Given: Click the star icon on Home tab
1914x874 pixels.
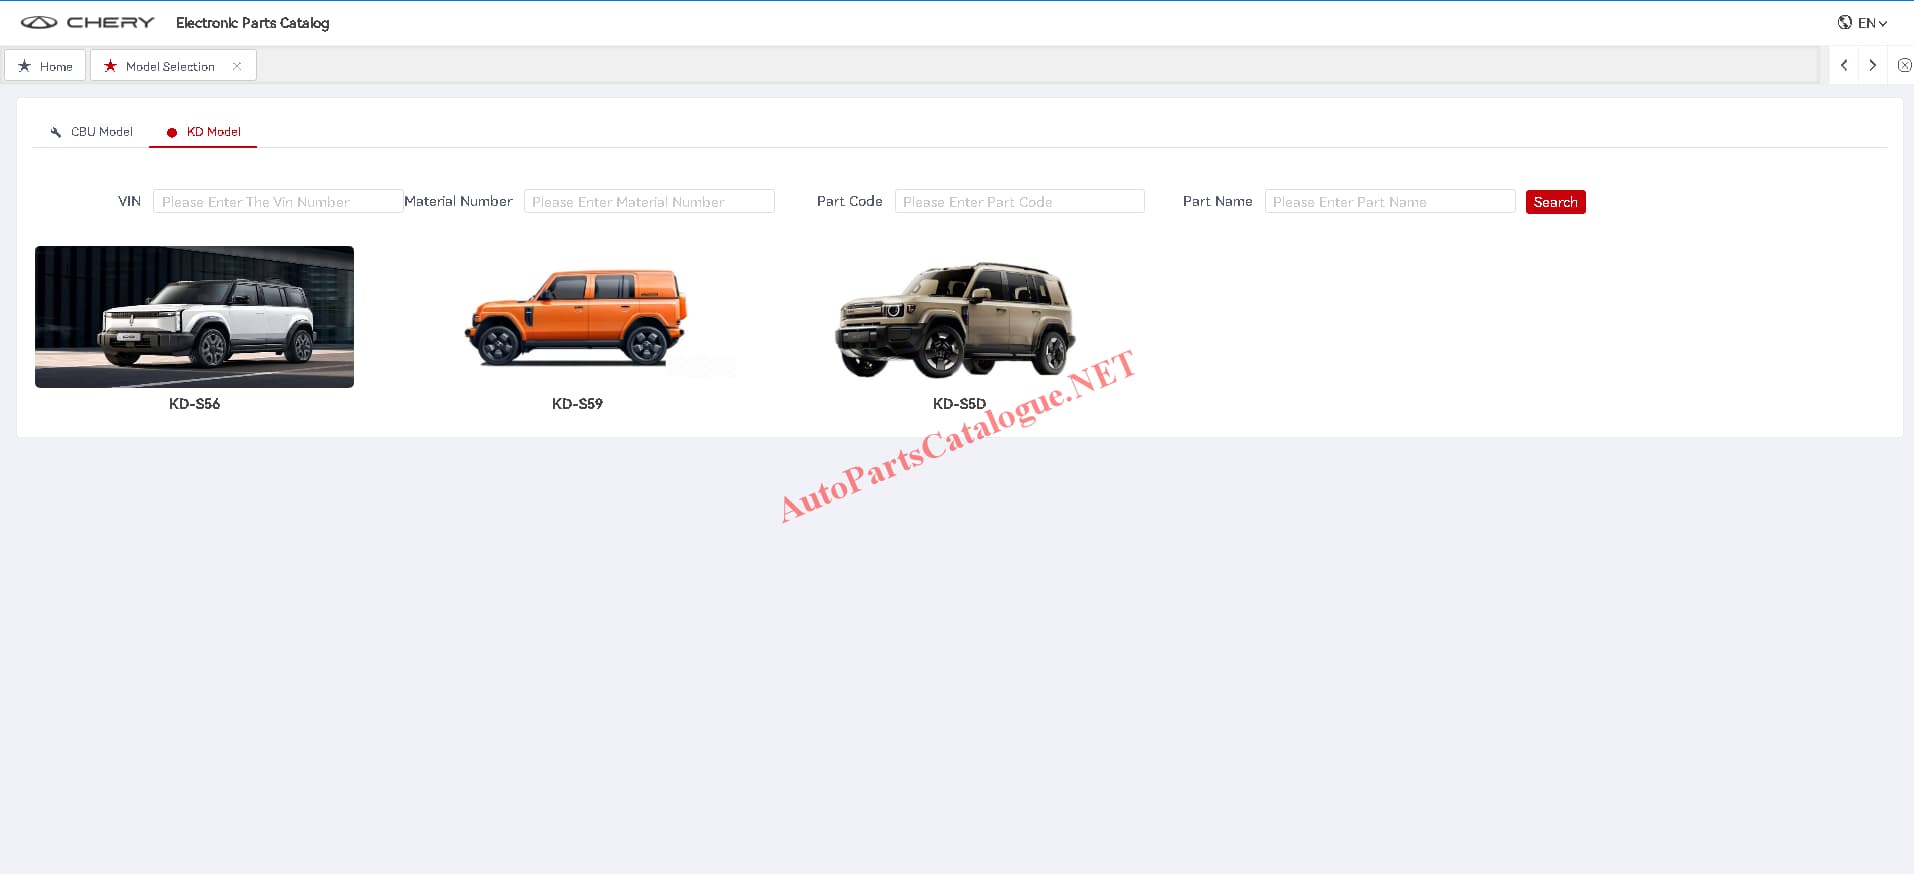Looking at the screenshot, I should pyautogui.click(x=24, y=66).
